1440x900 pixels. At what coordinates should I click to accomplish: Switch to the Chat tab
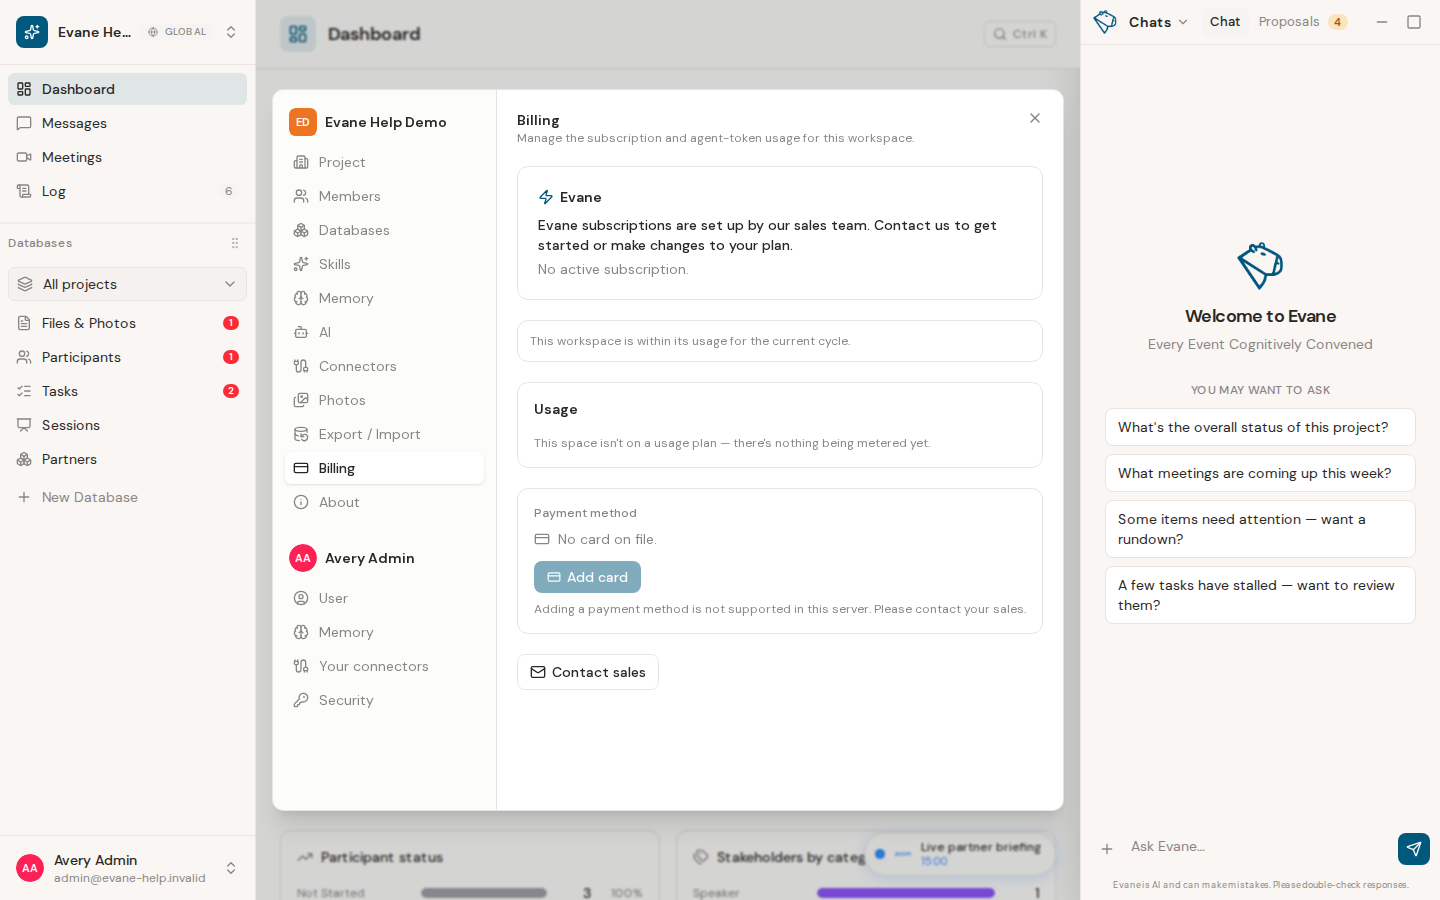[1224, 22]
